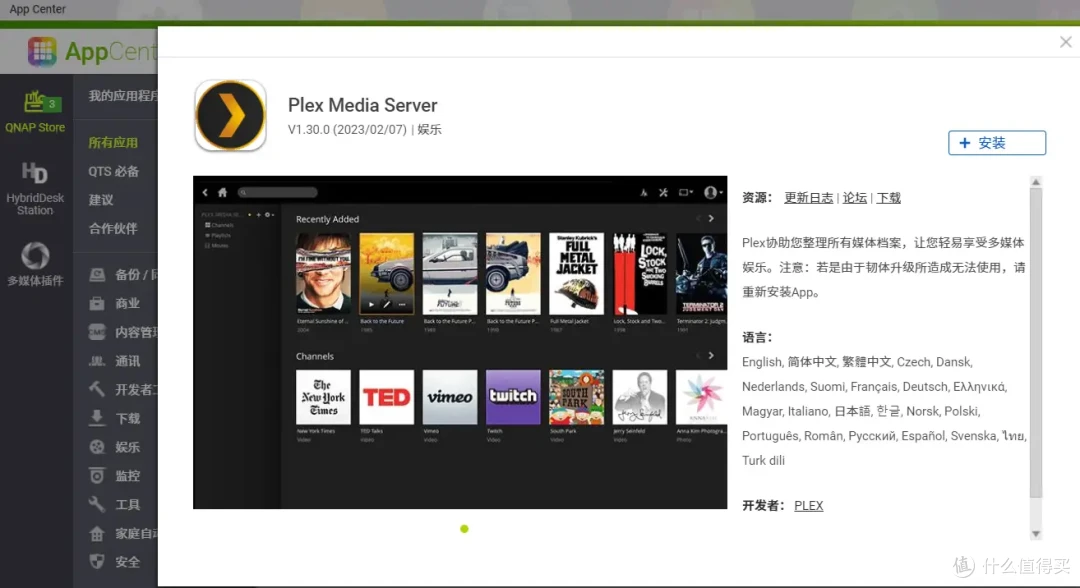Open the 下载 download link
Image resolution: width=1080 pixels, height=588 pixels.
[889, 198]
